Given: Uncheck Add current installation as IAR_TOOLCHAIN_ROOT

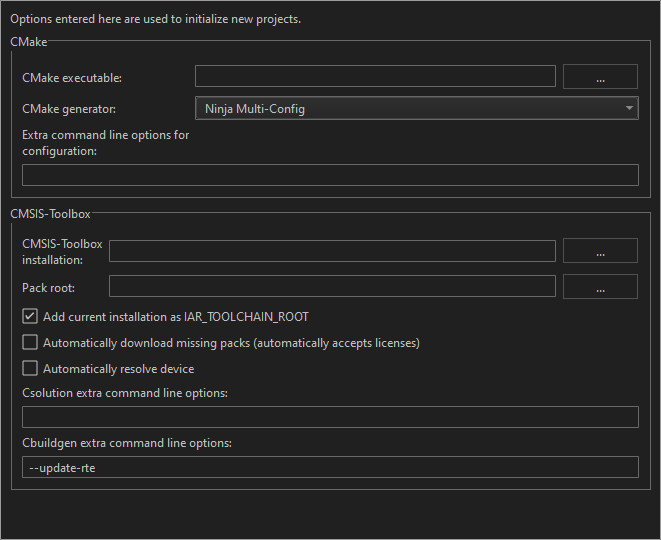Looking at the screenshot, I should 30,317.
